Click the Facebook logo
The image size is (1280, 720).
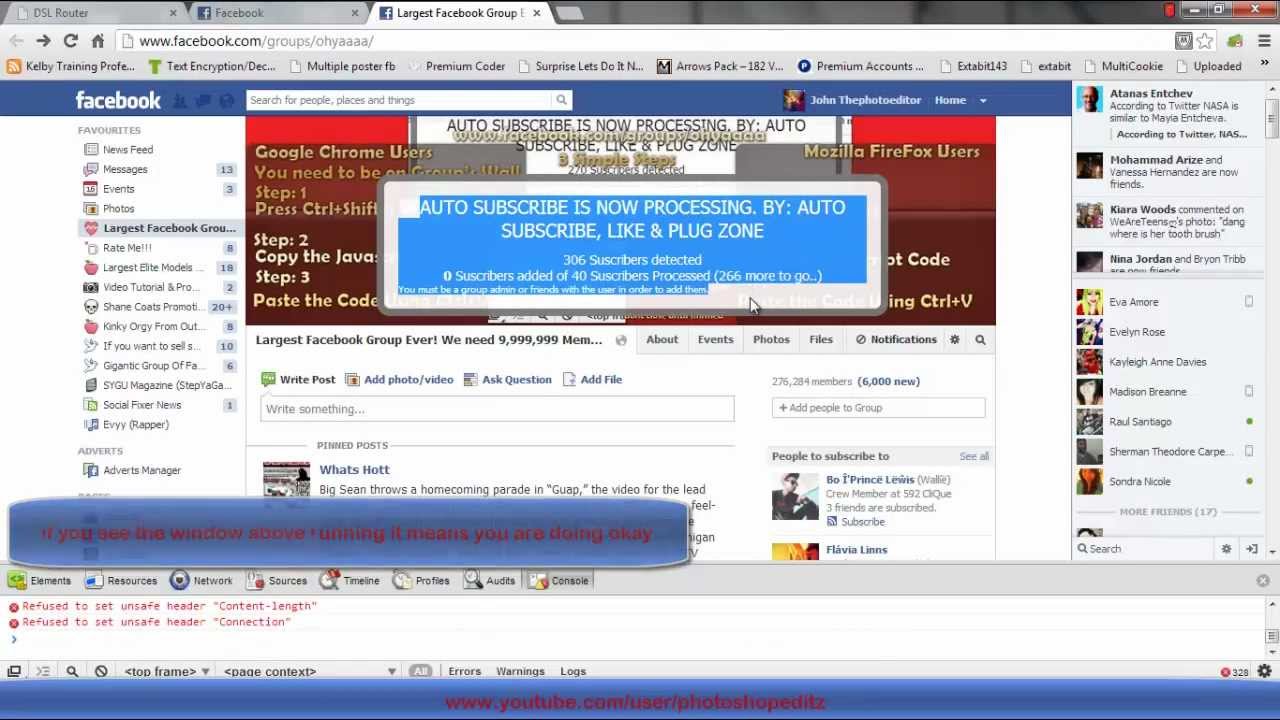(x=118, y=100)
